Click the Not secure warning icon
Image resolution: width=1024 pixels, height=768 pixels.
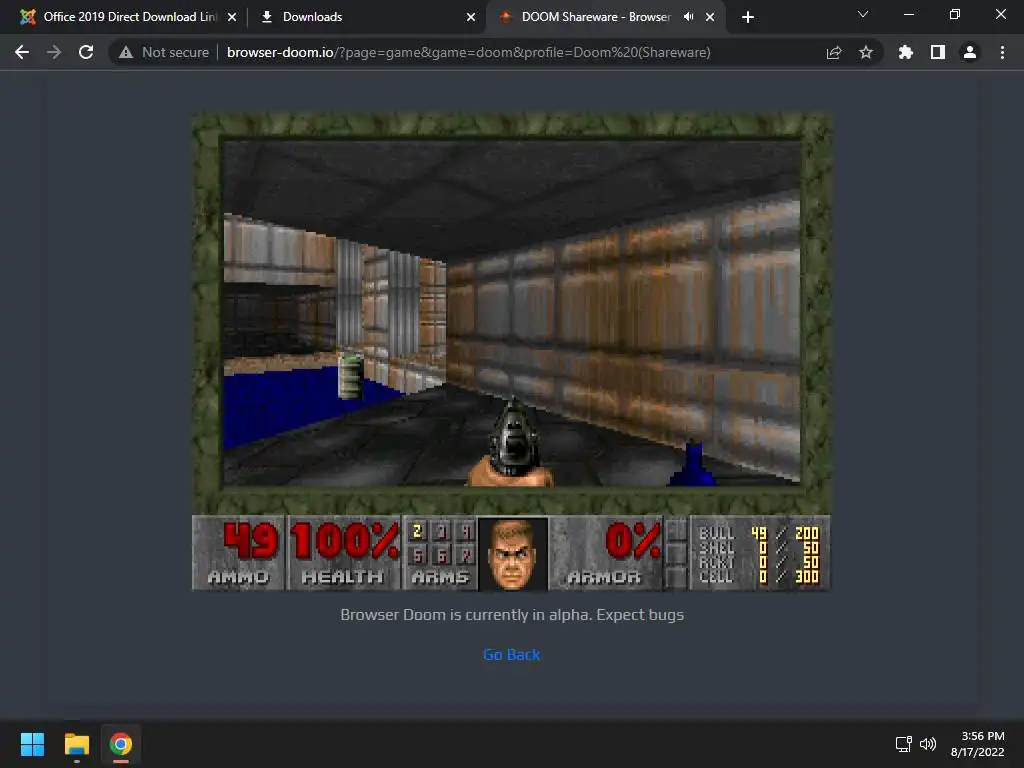point(126,52)
